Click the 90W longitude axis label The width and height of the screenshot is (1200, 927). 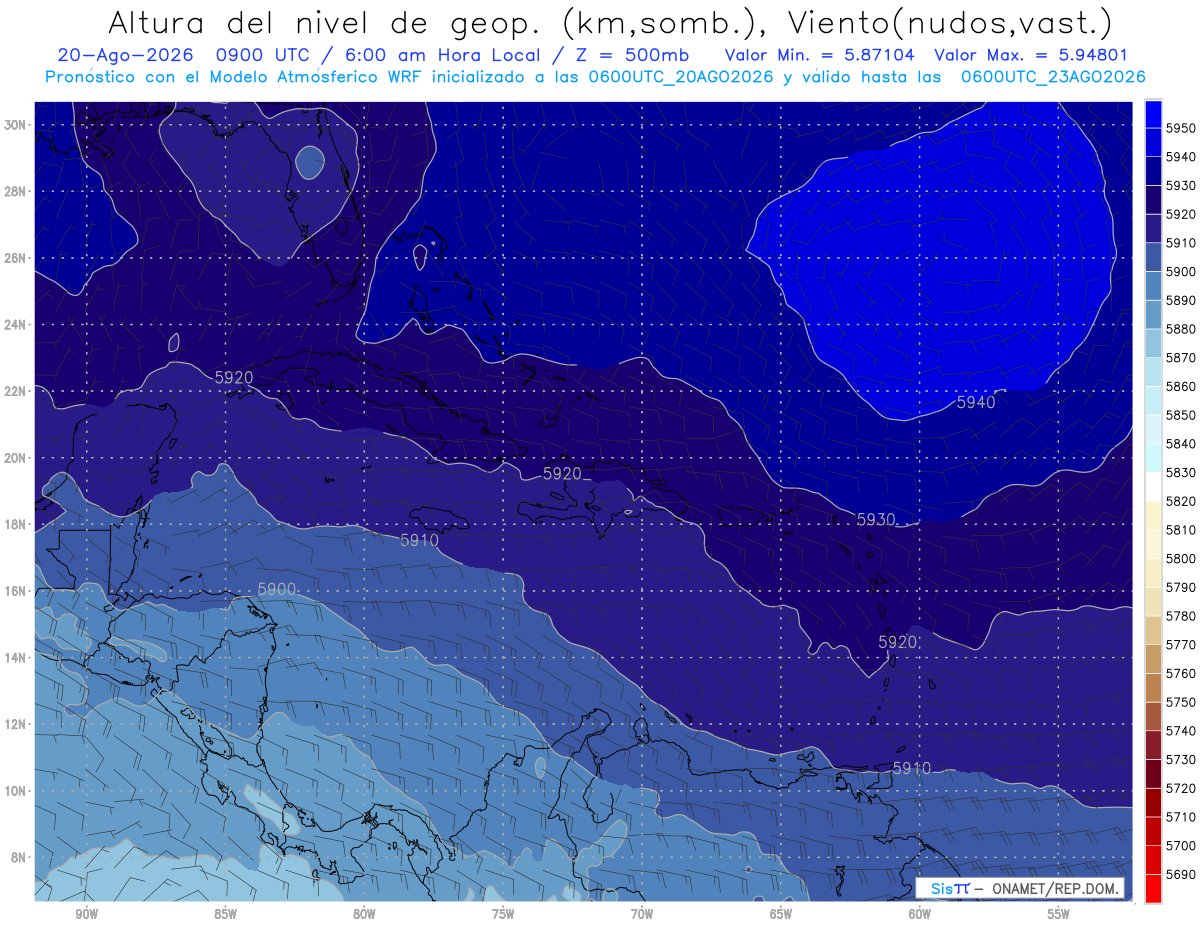coord(86,914)
